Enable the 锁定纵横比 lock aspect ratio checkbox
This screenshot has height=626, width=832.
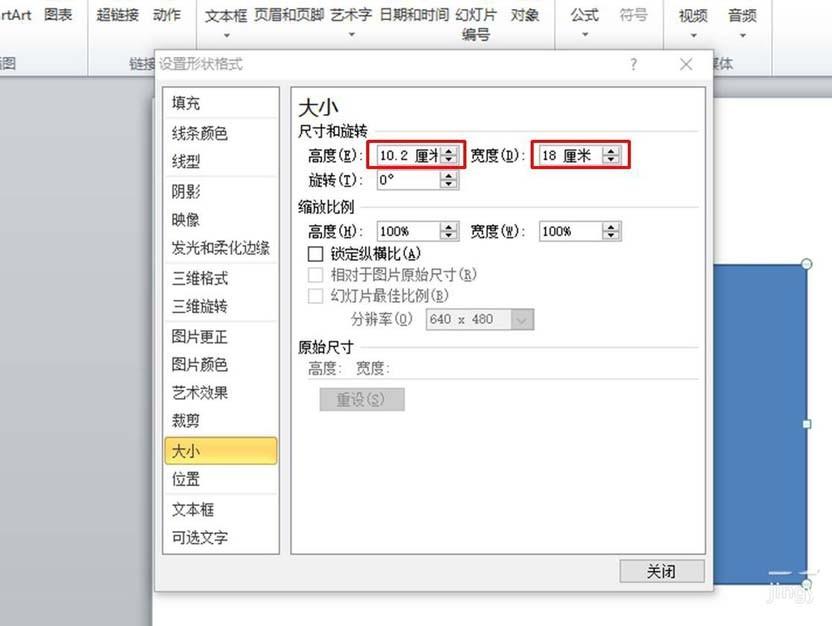[x=316, y=254]
